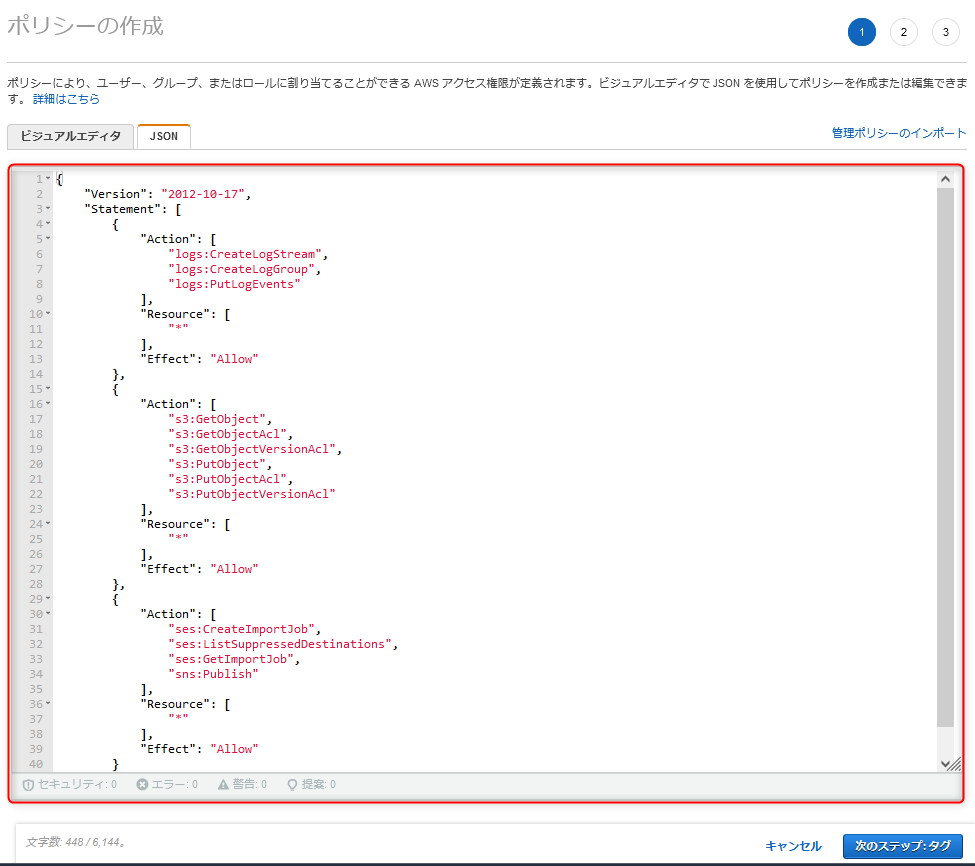Click the 提案 lightbulb icon
The image size is (975, 866).
tap(292, 785)
